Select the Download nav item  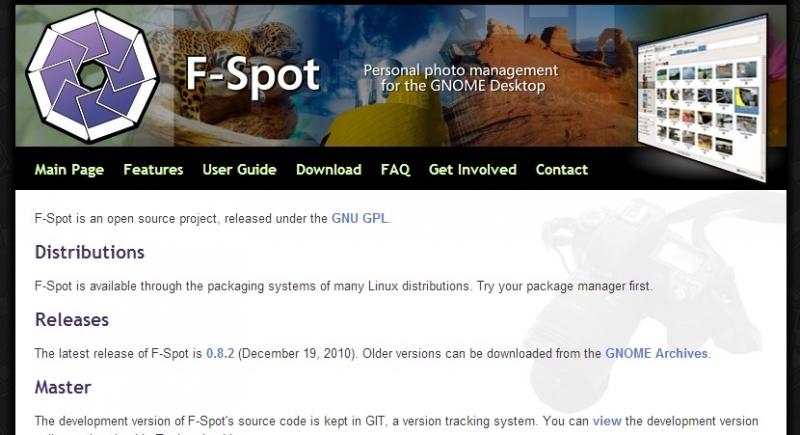[328, 170]
